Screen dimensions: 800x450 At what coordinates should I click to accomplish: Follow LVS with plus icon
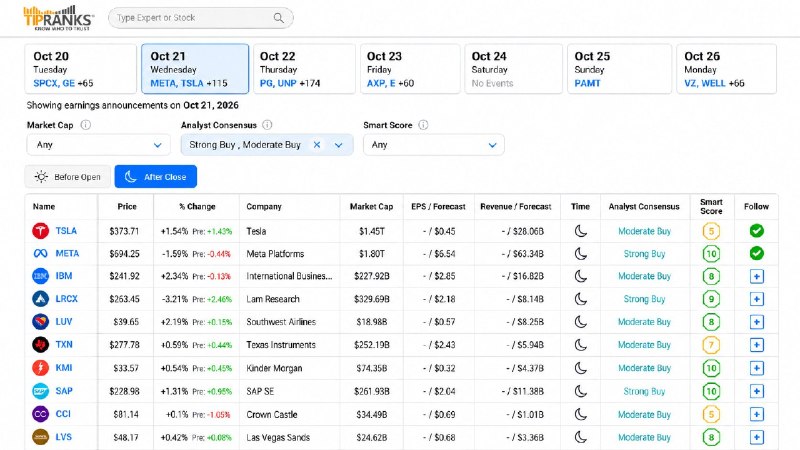[757, 437]
